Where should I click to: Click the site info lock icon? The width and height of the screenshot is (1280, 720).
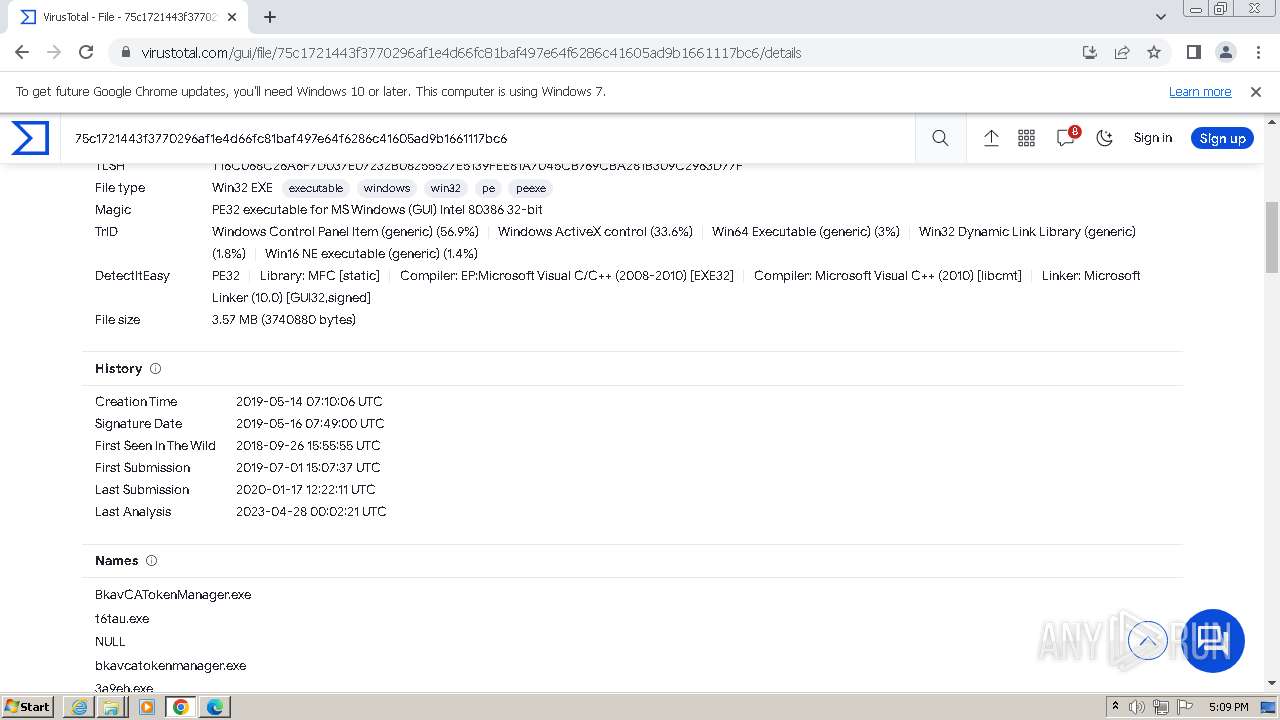tap(125, 52)
